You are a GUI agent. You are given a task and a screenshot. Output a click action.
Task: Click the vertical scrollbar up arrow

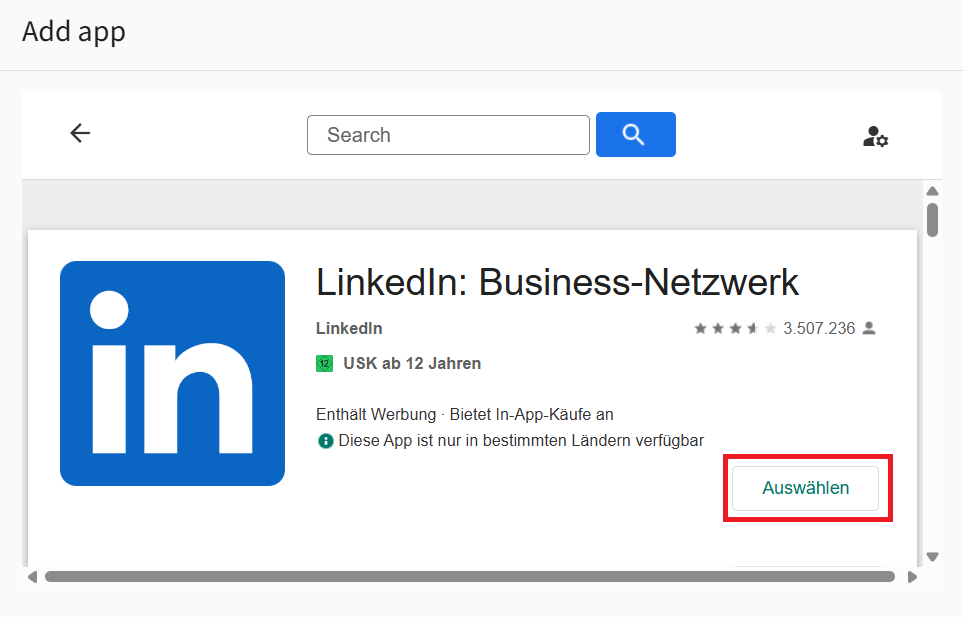pyautogui.click(x=932, y=191)
